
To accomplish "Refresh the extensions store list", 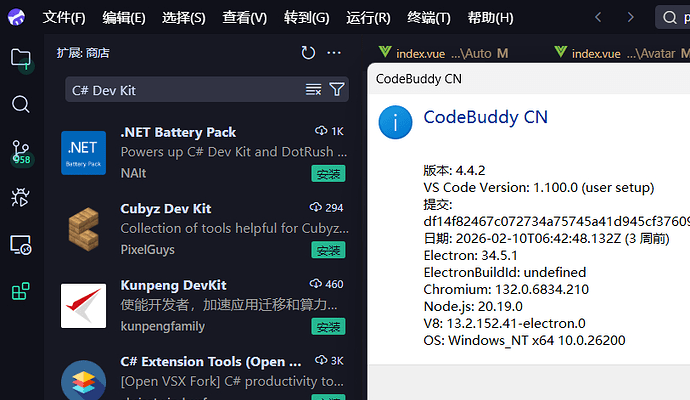I will point(308,53).
